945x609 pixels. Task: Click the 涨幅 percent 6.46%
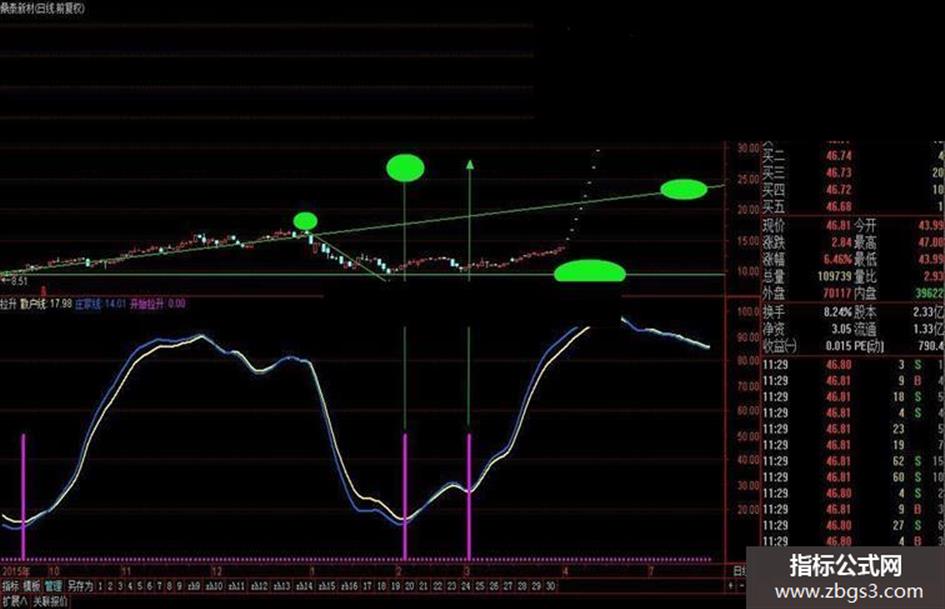pos(838,260)
